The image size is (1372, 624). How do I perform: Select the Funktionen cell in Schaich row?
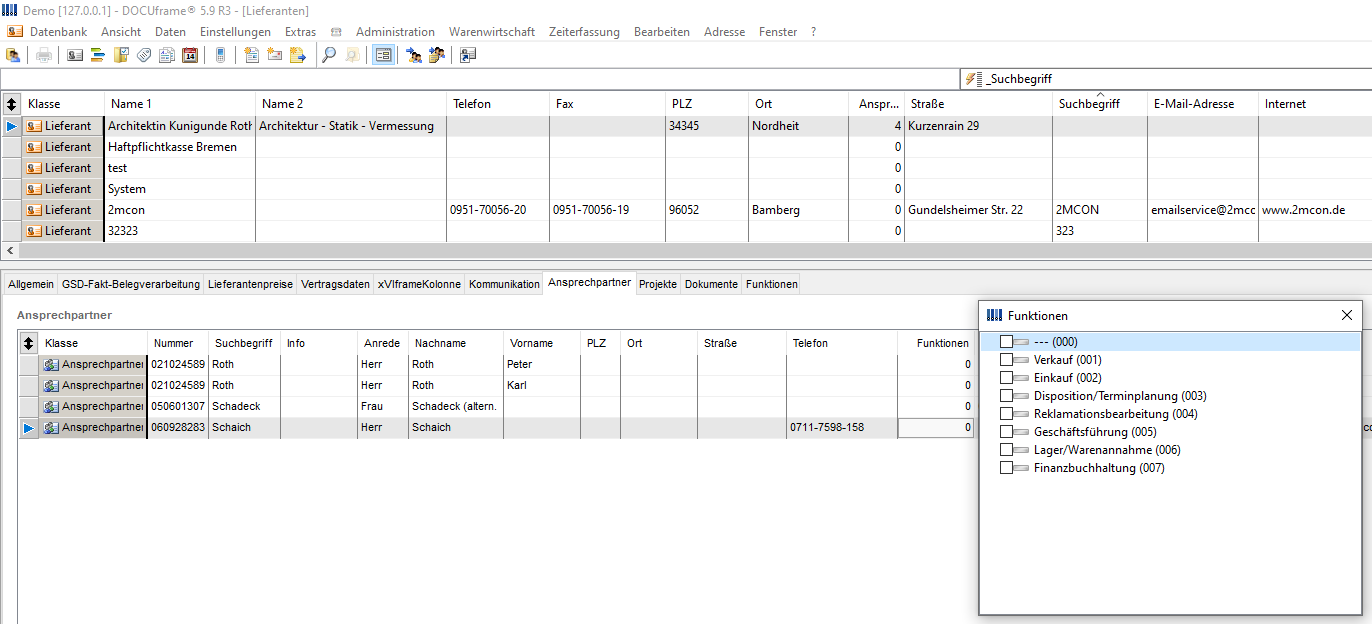(x=937, y=427)
